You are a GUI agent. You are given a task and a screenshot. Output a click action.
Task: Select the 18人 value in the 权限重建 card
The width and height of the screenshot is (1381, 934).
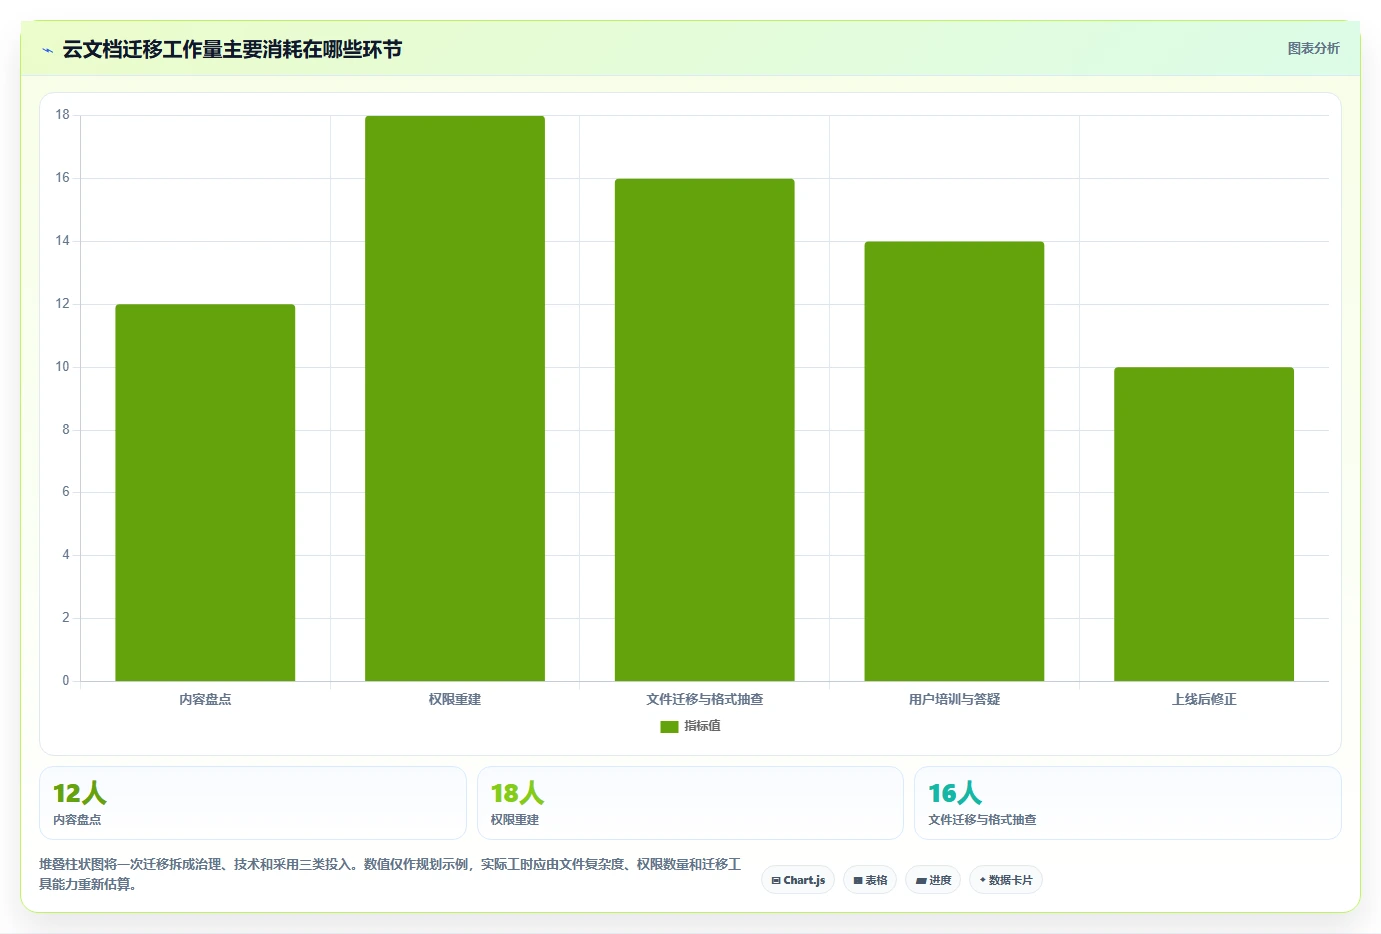click(517, 793)
